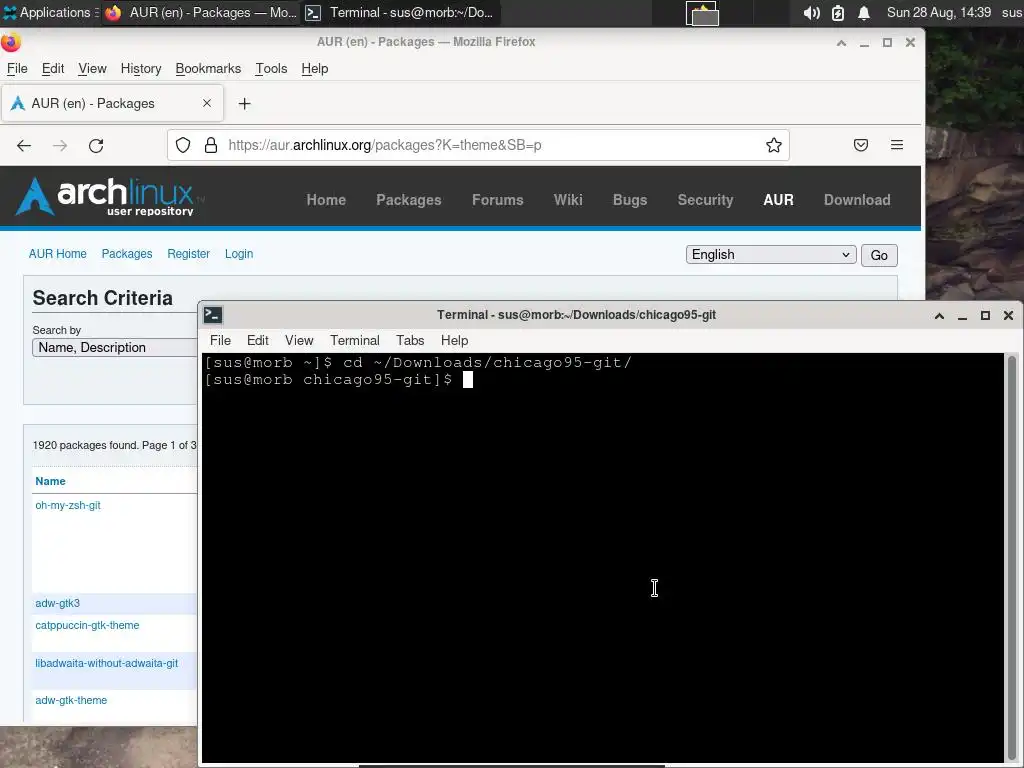Reload the AUR page in Firefox
This screenshot has height=768, width=1024.
coord(96,146)
